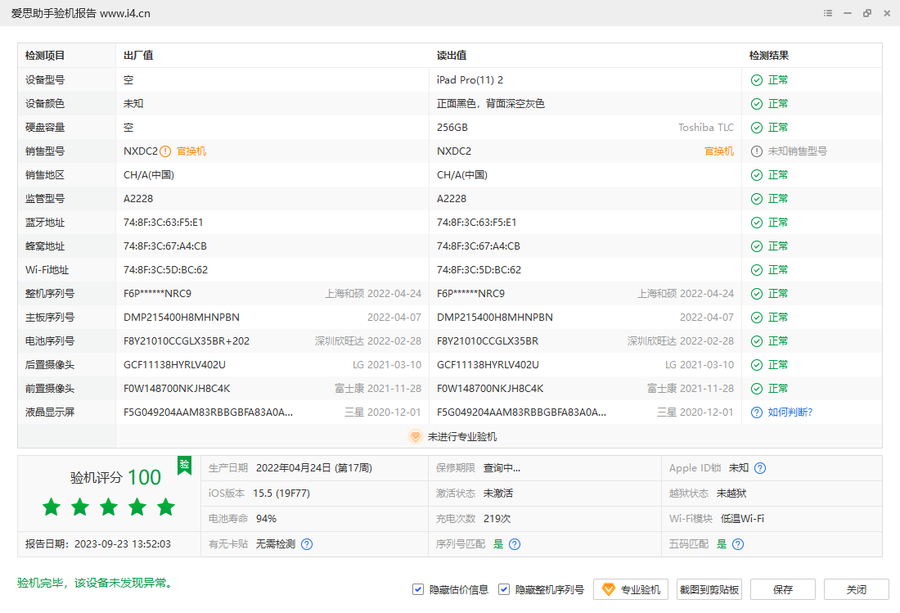Click the 低温Wi-Fi module value
This screenshot has height=613, width=900.
click(x=743, y=519)
